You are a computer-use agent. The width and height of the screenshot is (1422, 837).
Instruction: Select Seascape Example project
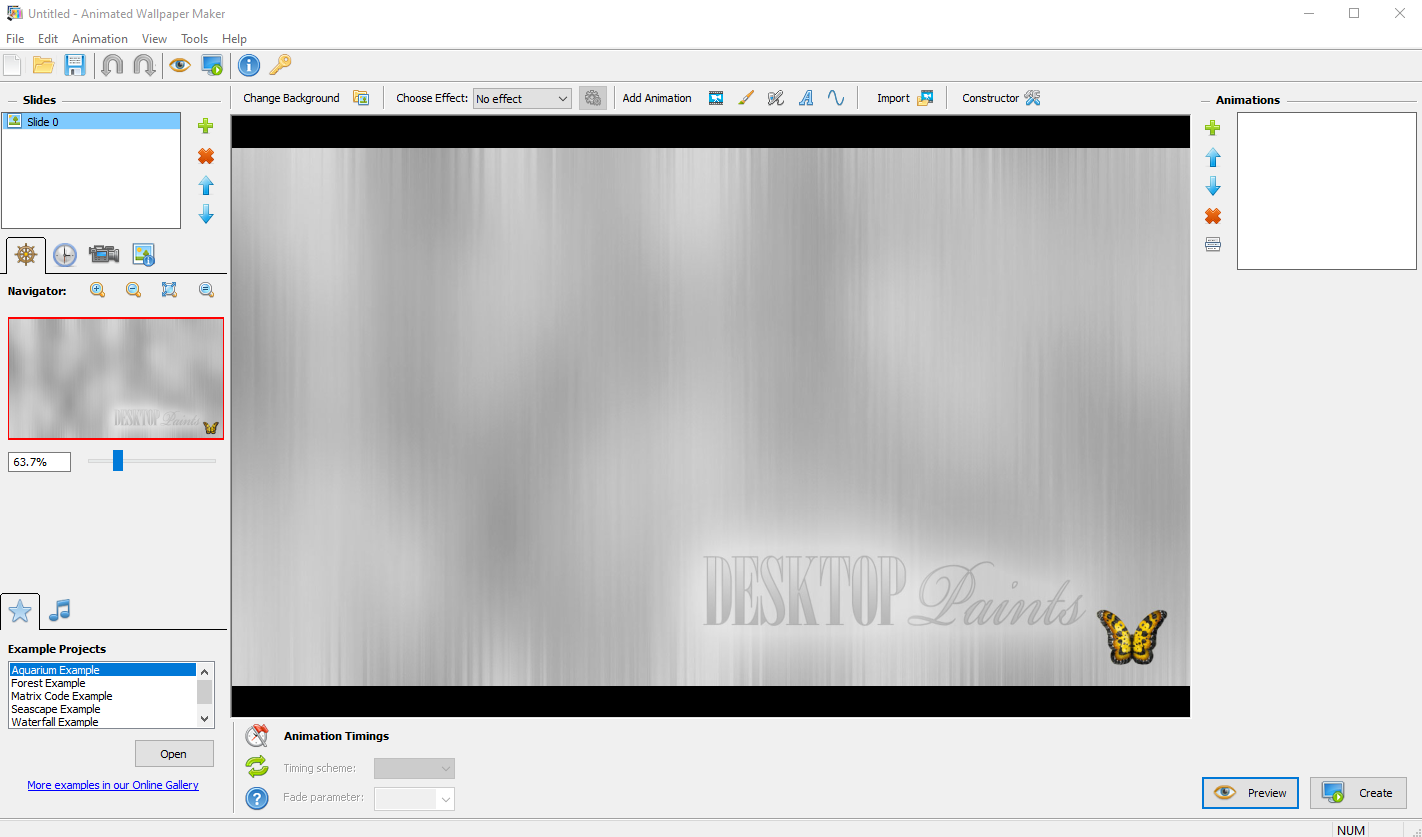[x=102, y=709]
